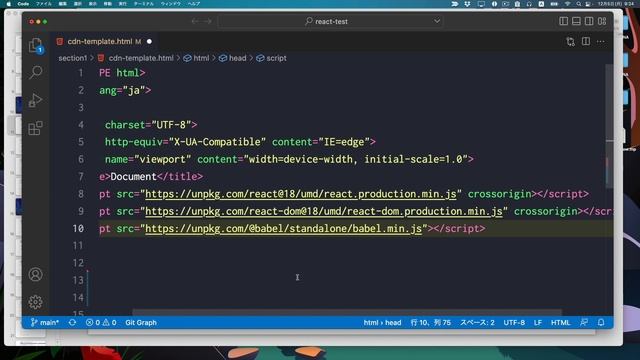Click cdn-template.html in the breadcrumb

coord(141,58)
